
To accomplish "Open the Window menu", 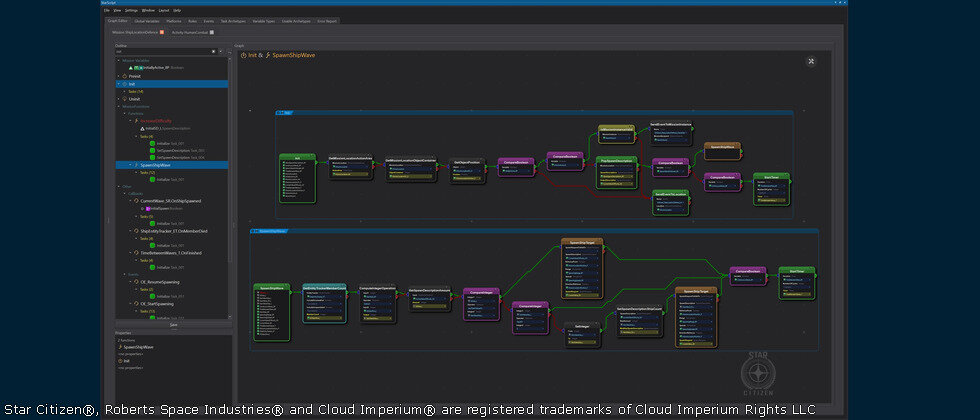I will click(x=149, y=11).
